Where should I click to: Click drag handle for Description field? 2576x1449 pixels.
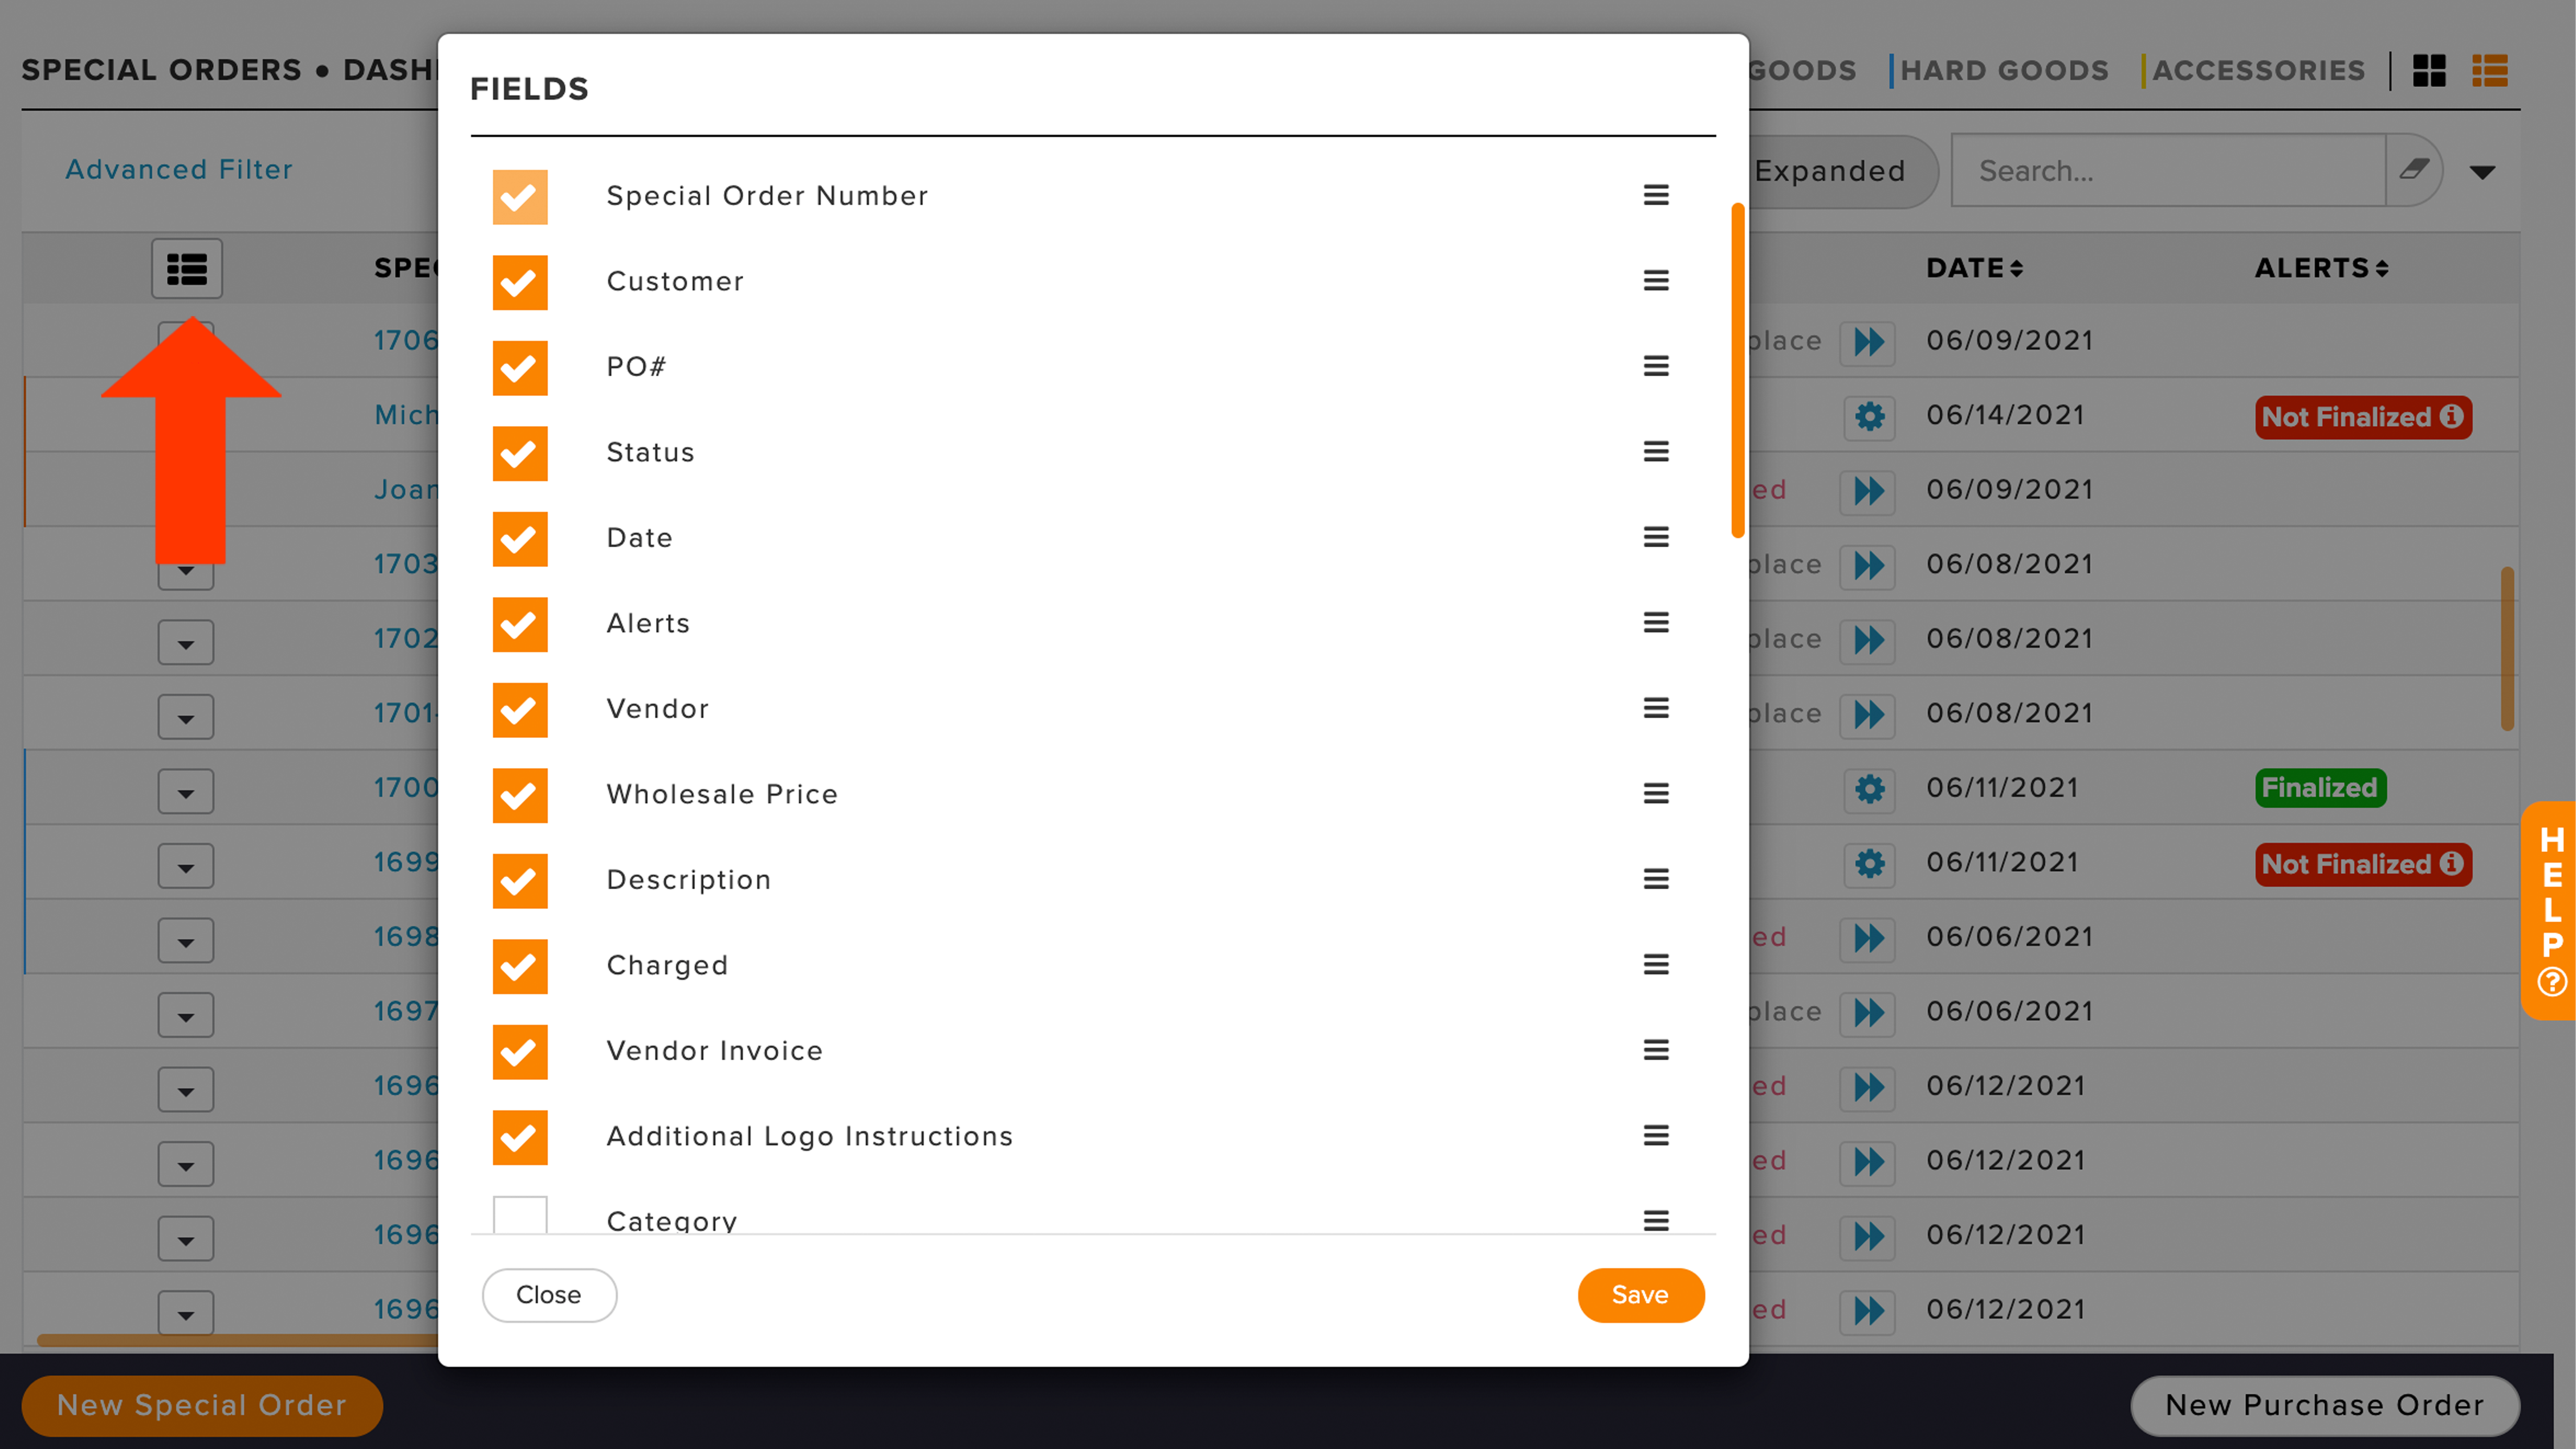(1656, 879)
